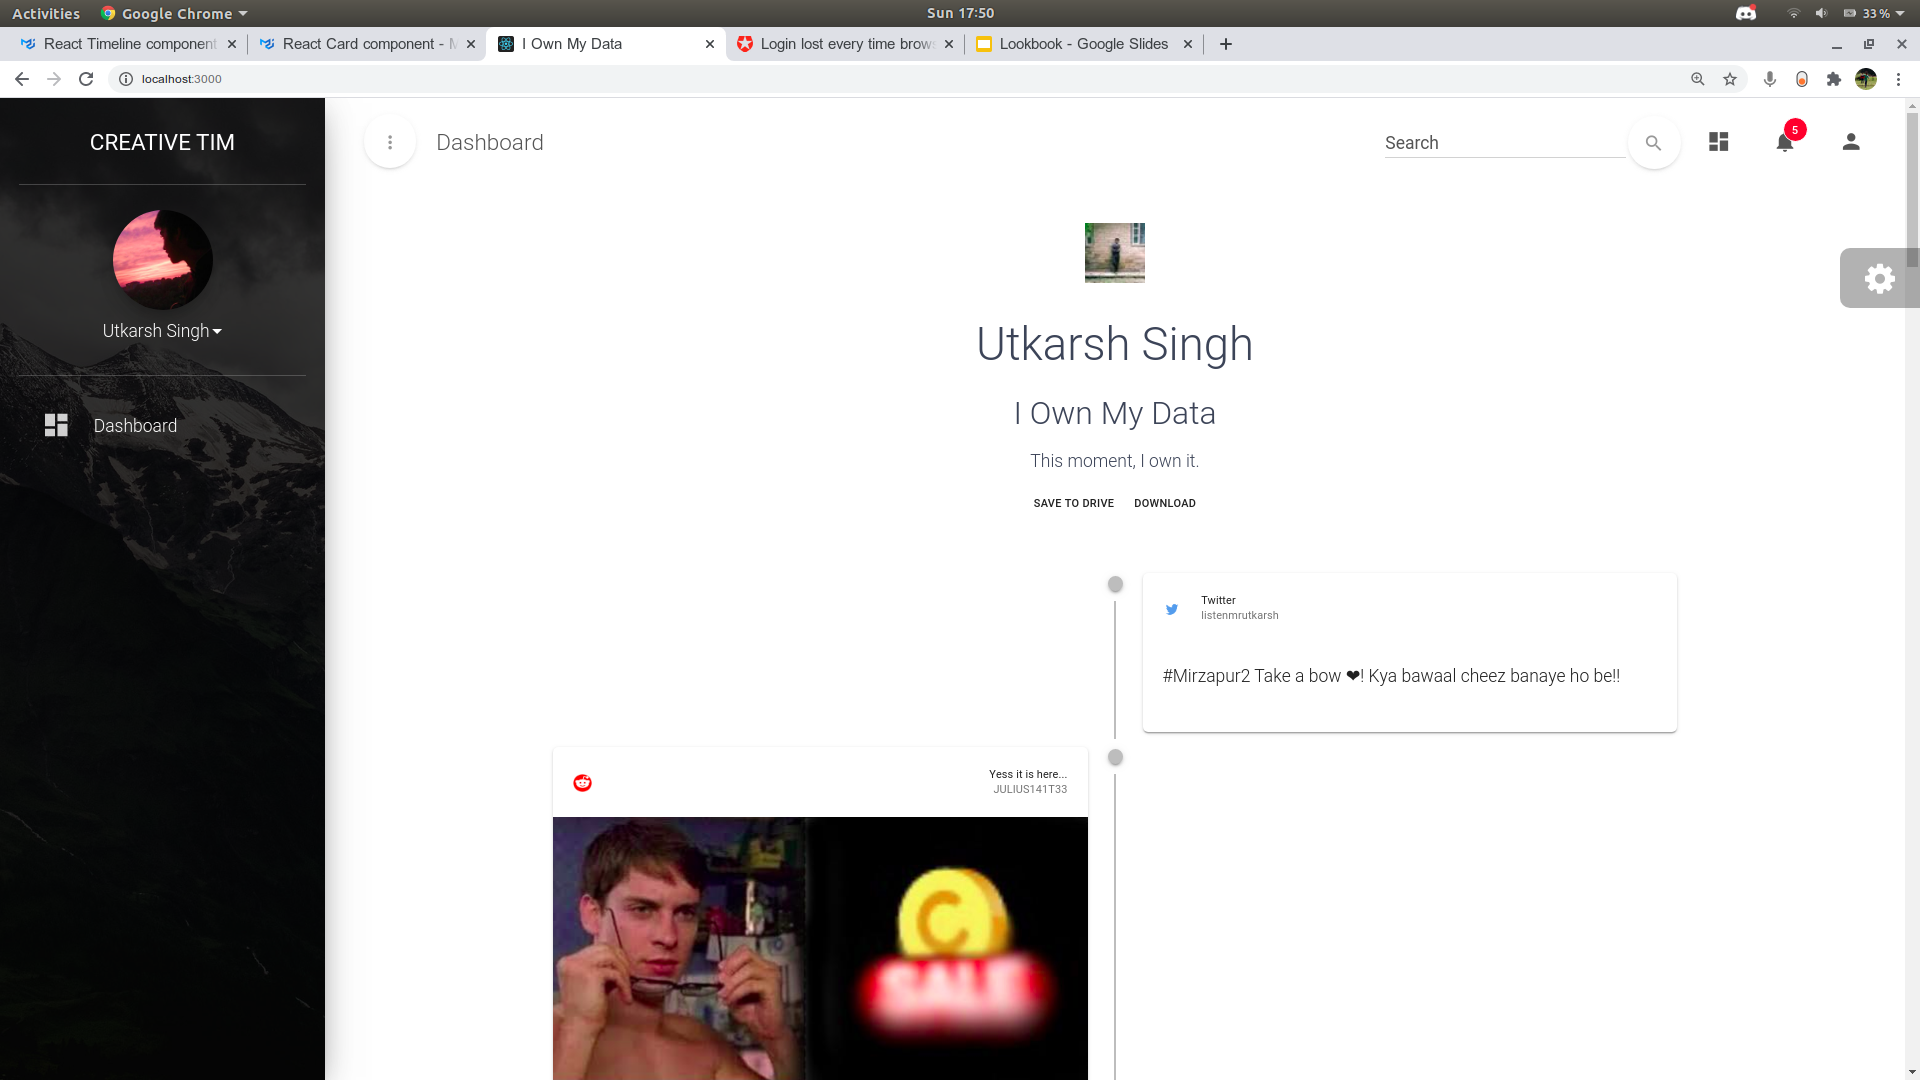Open the dashboard grid icon in header
Screen dimensions: 1920x1080
point(1718,142)
